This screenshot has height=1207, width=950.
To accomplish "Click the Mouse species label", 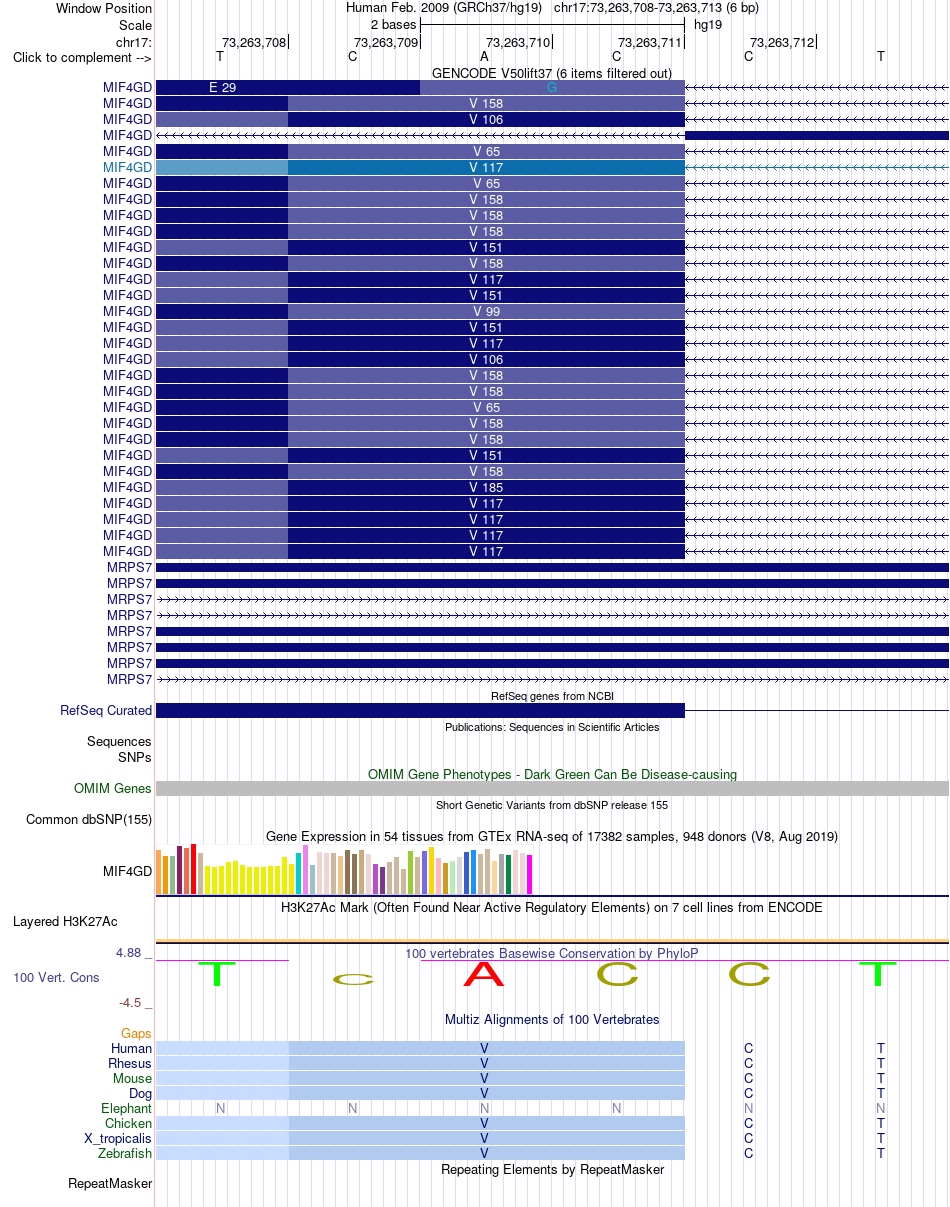I will [x=132, y=1078].
